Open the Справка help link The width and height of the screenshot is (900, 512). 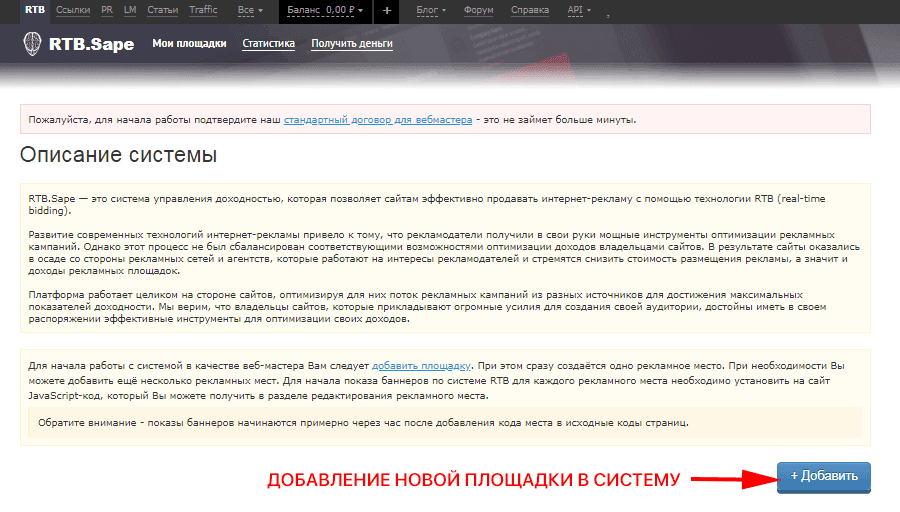coord(530,10)
